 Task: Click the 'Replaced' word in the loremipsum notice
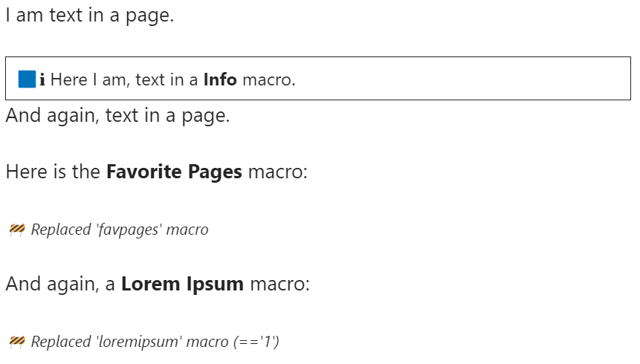coord(61,342)
